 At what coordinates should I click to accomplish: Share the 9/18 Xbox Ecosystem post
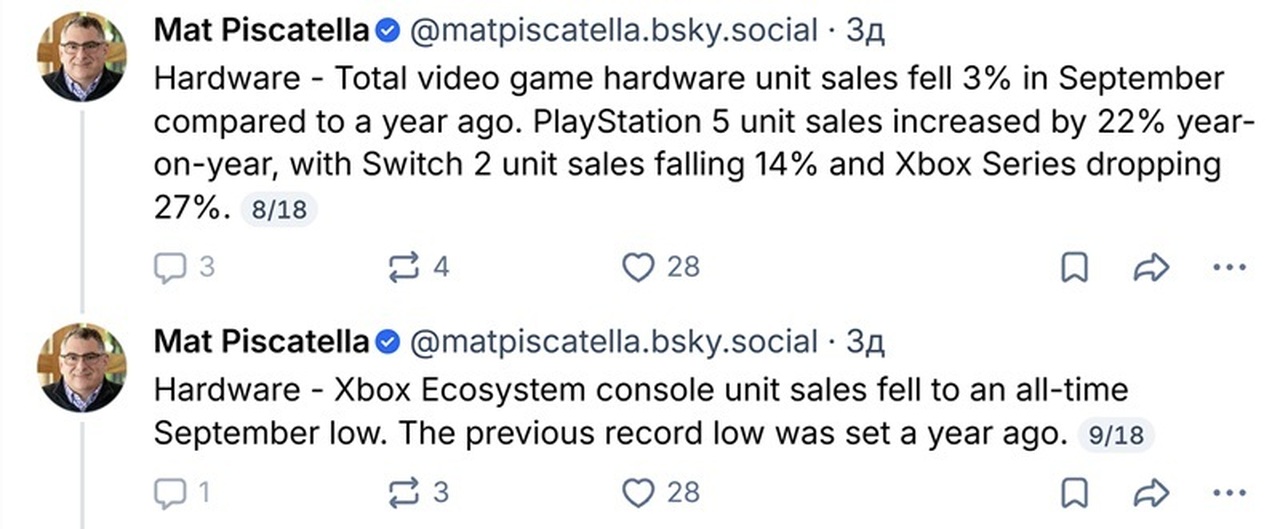1152,492
